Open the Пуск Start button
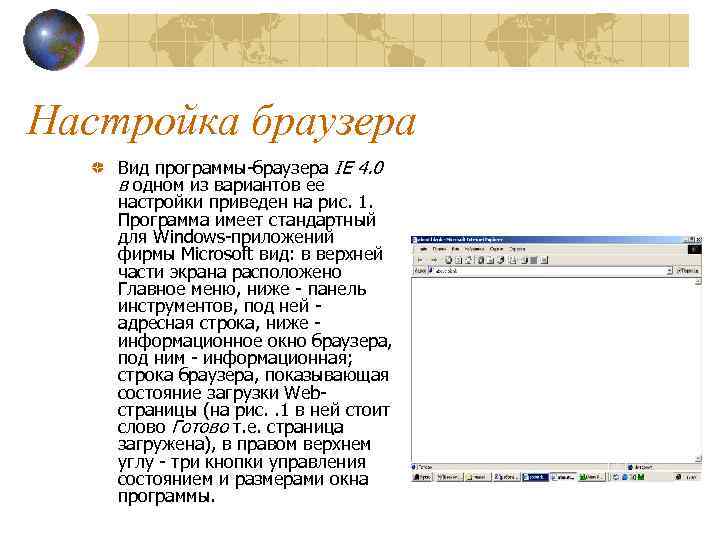This screenshot has height=540, width=720. coord(423,478)
